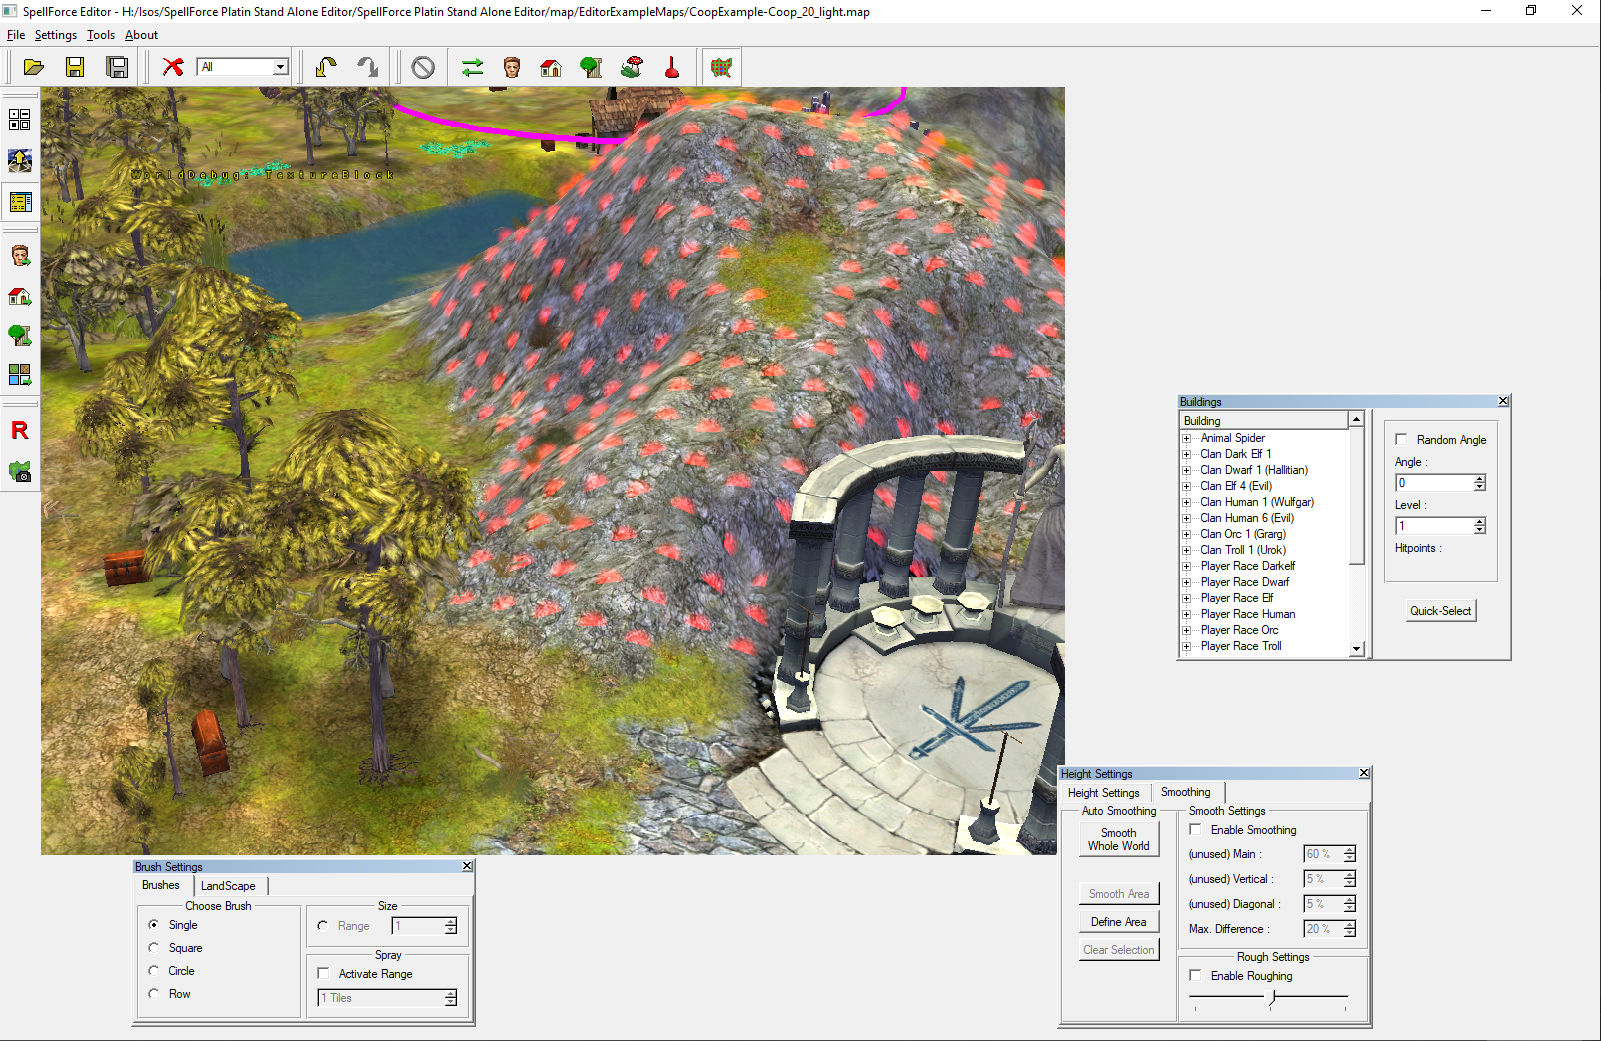Click the four-squares selection mode sidebar icon

[19, 120]
